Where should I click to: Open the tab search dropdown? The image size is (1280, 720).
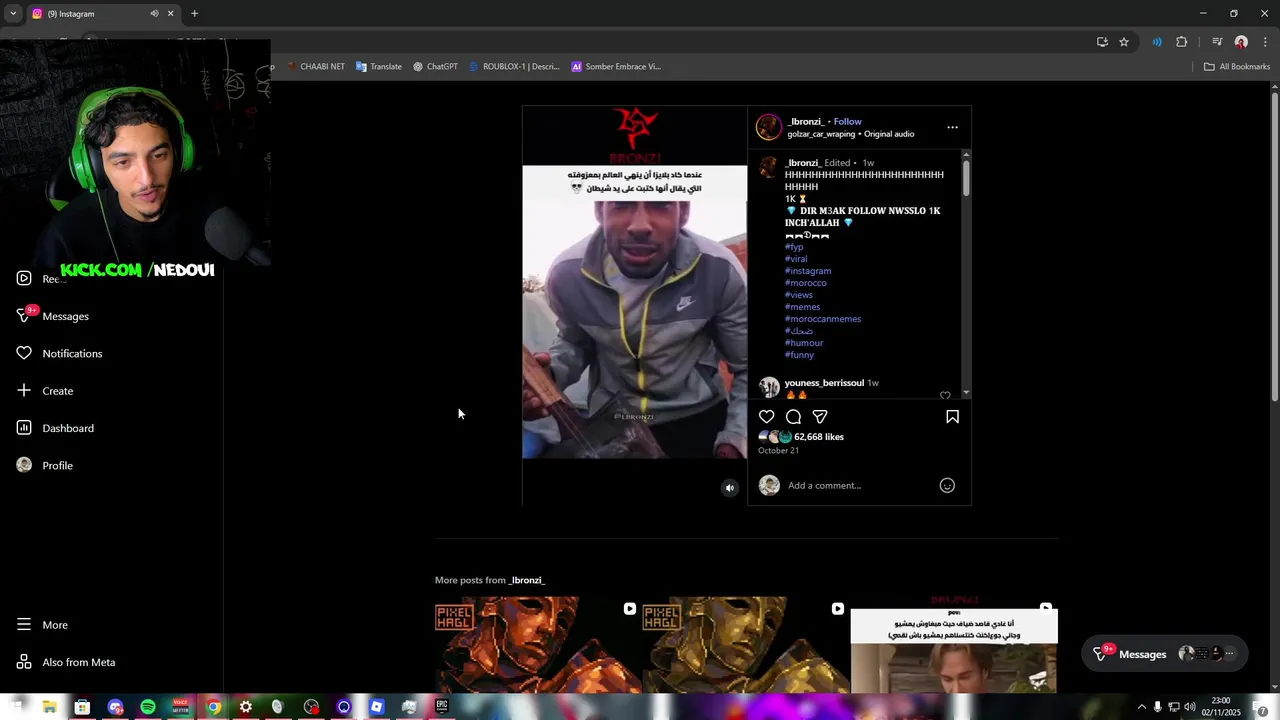click(x=13, y=14)
